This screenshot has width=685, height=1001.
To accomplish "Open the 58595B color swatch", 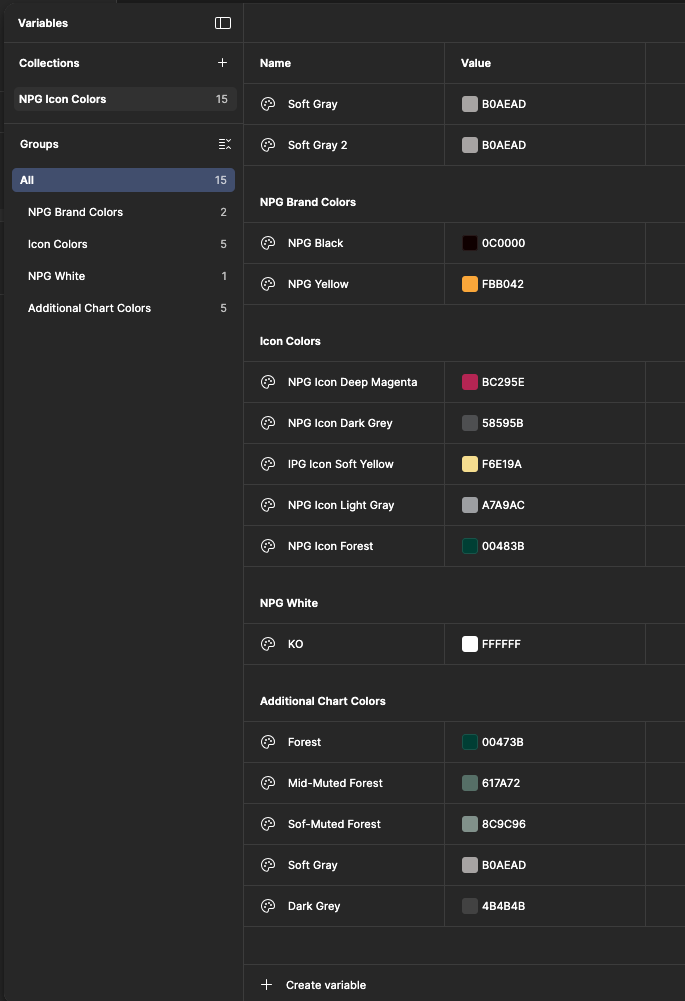I will click(470, 423).
